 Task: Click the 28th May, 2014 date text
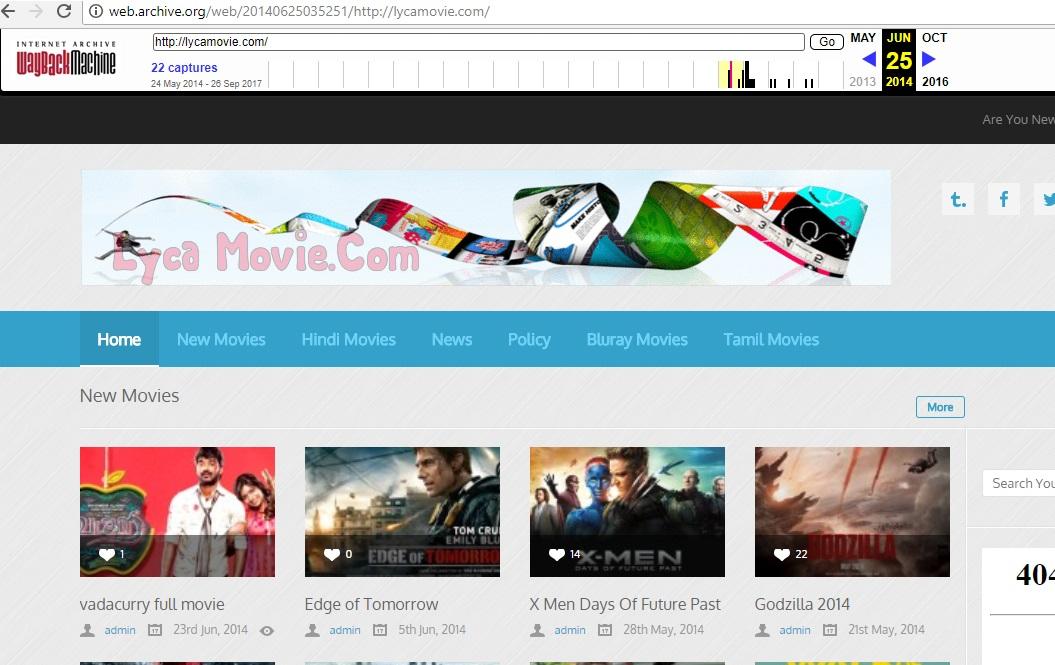663,630
